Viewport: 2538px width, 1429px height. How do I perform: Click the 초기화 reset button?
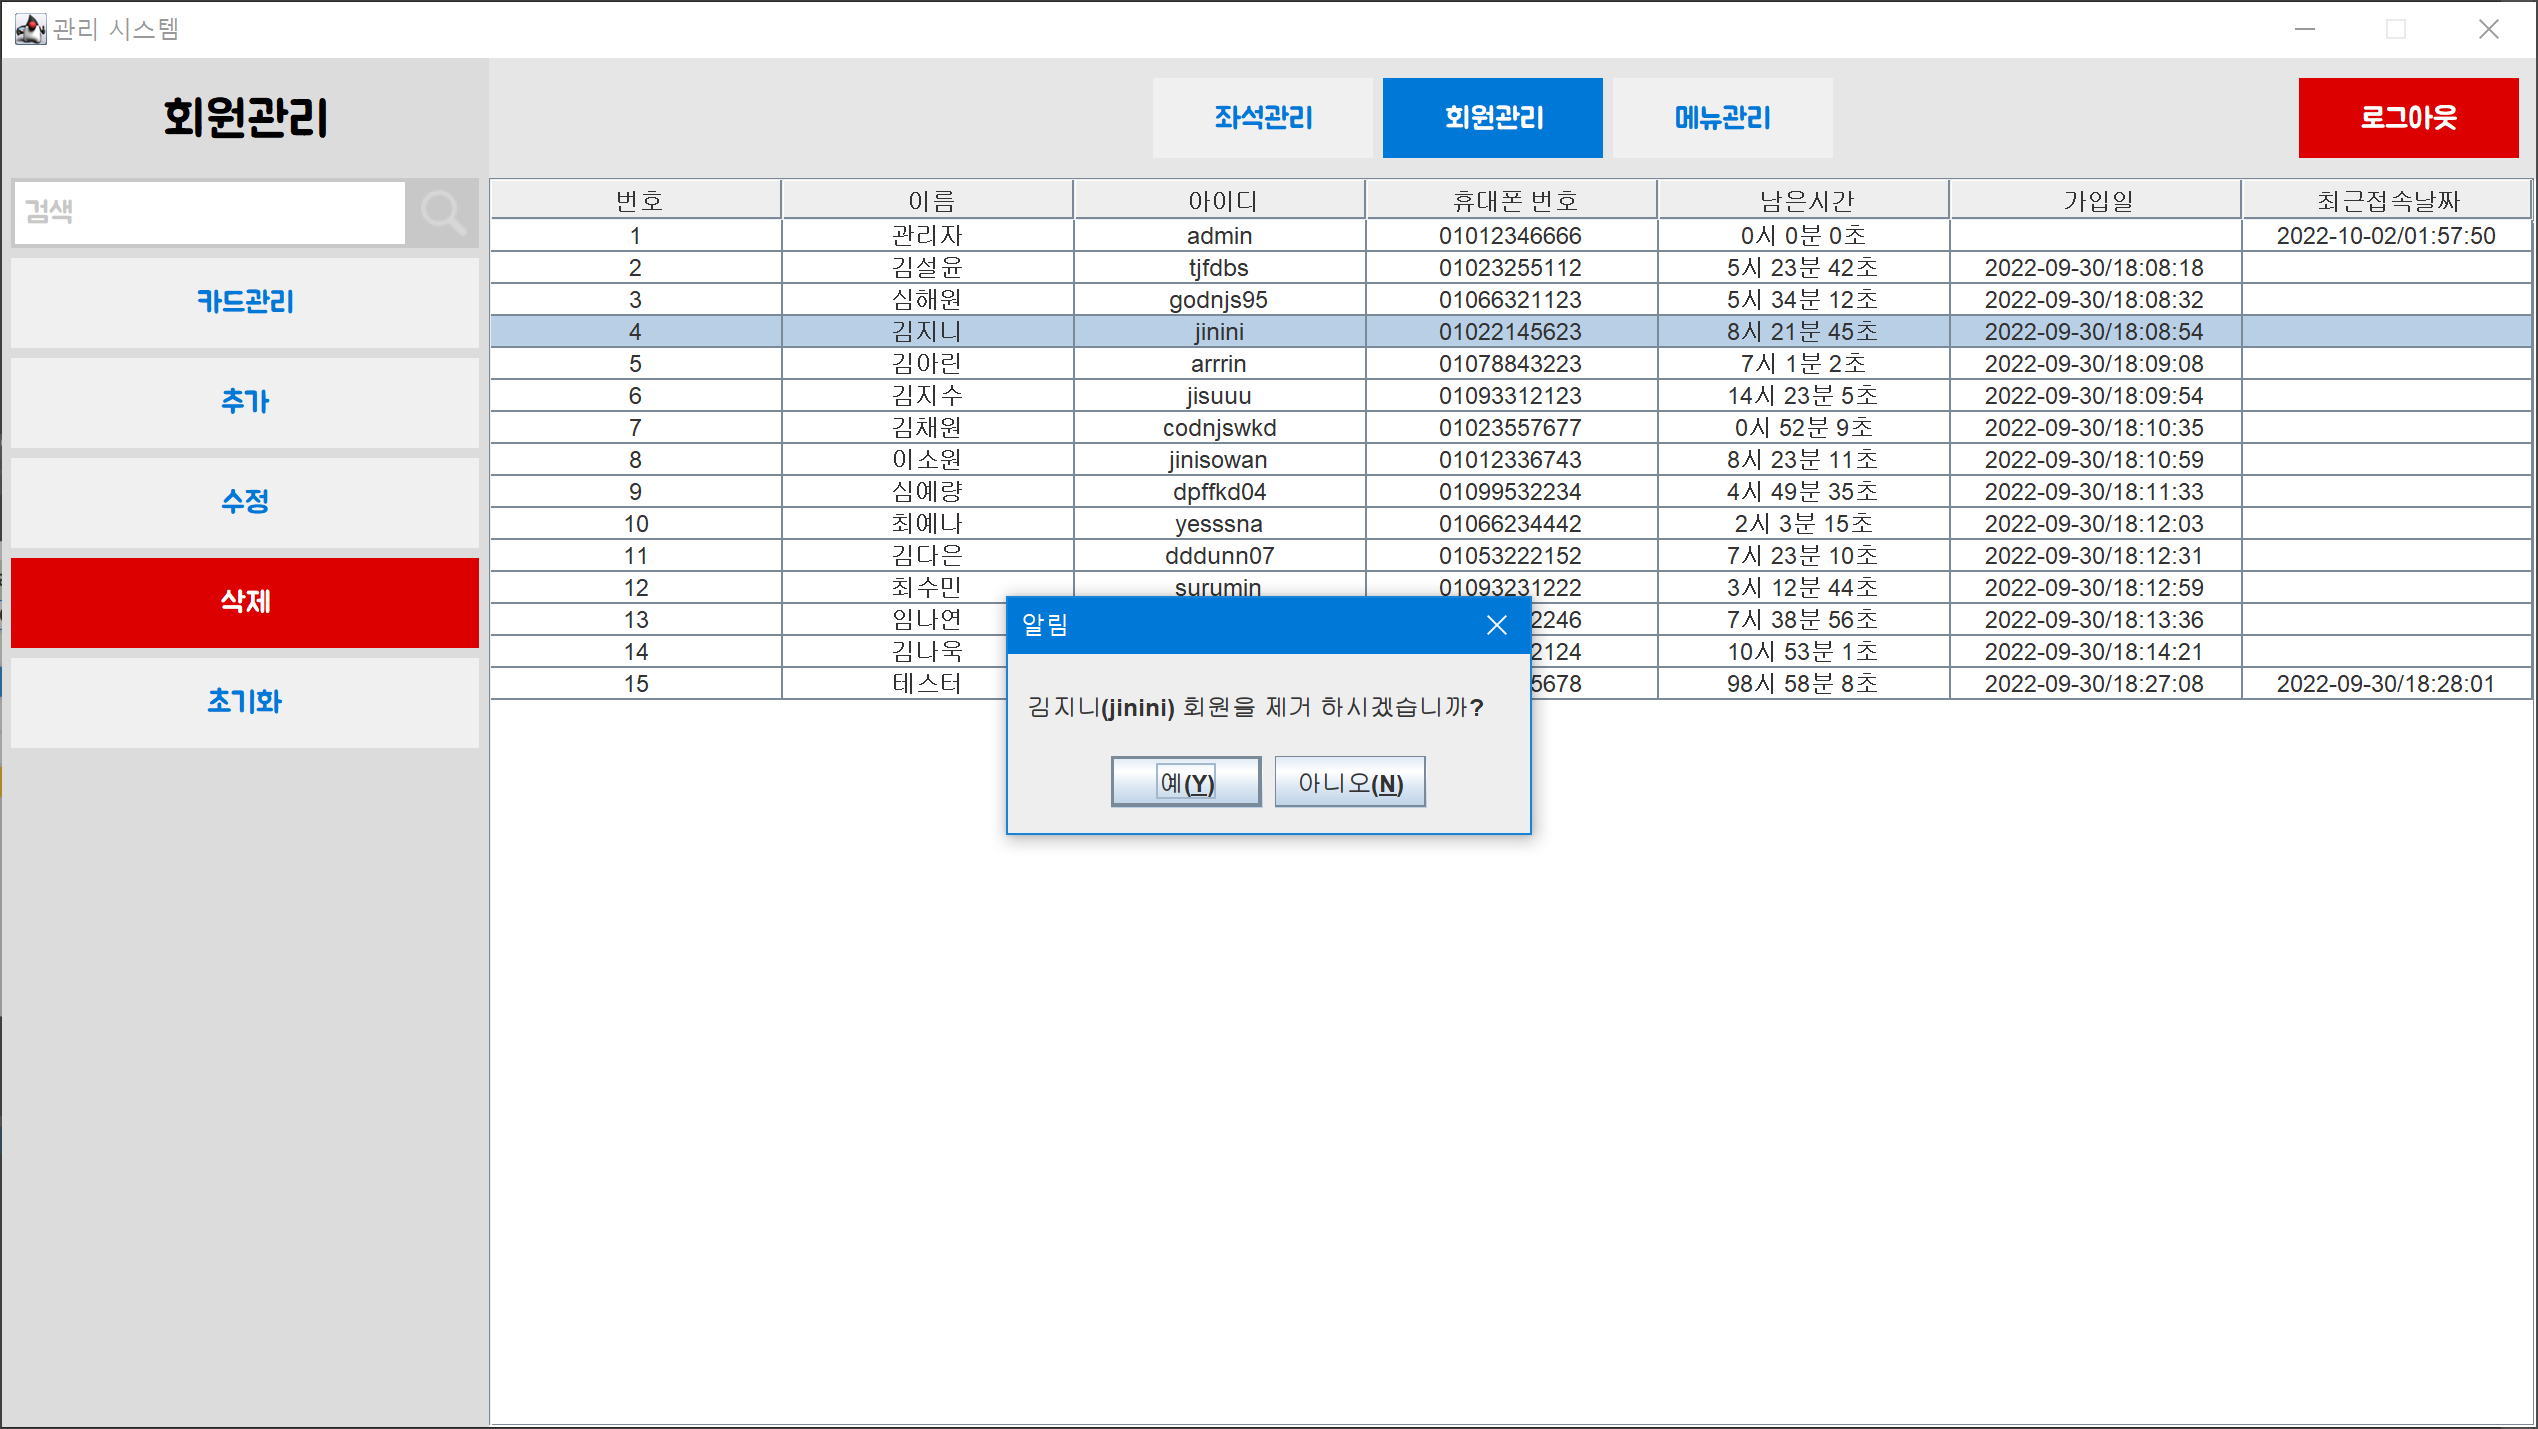[x=245, y=702]
